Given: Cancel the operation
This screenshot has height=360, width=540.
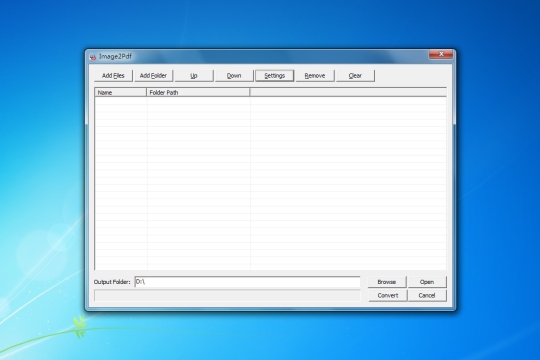Looking at the screenshot, I should coord(427,295).
